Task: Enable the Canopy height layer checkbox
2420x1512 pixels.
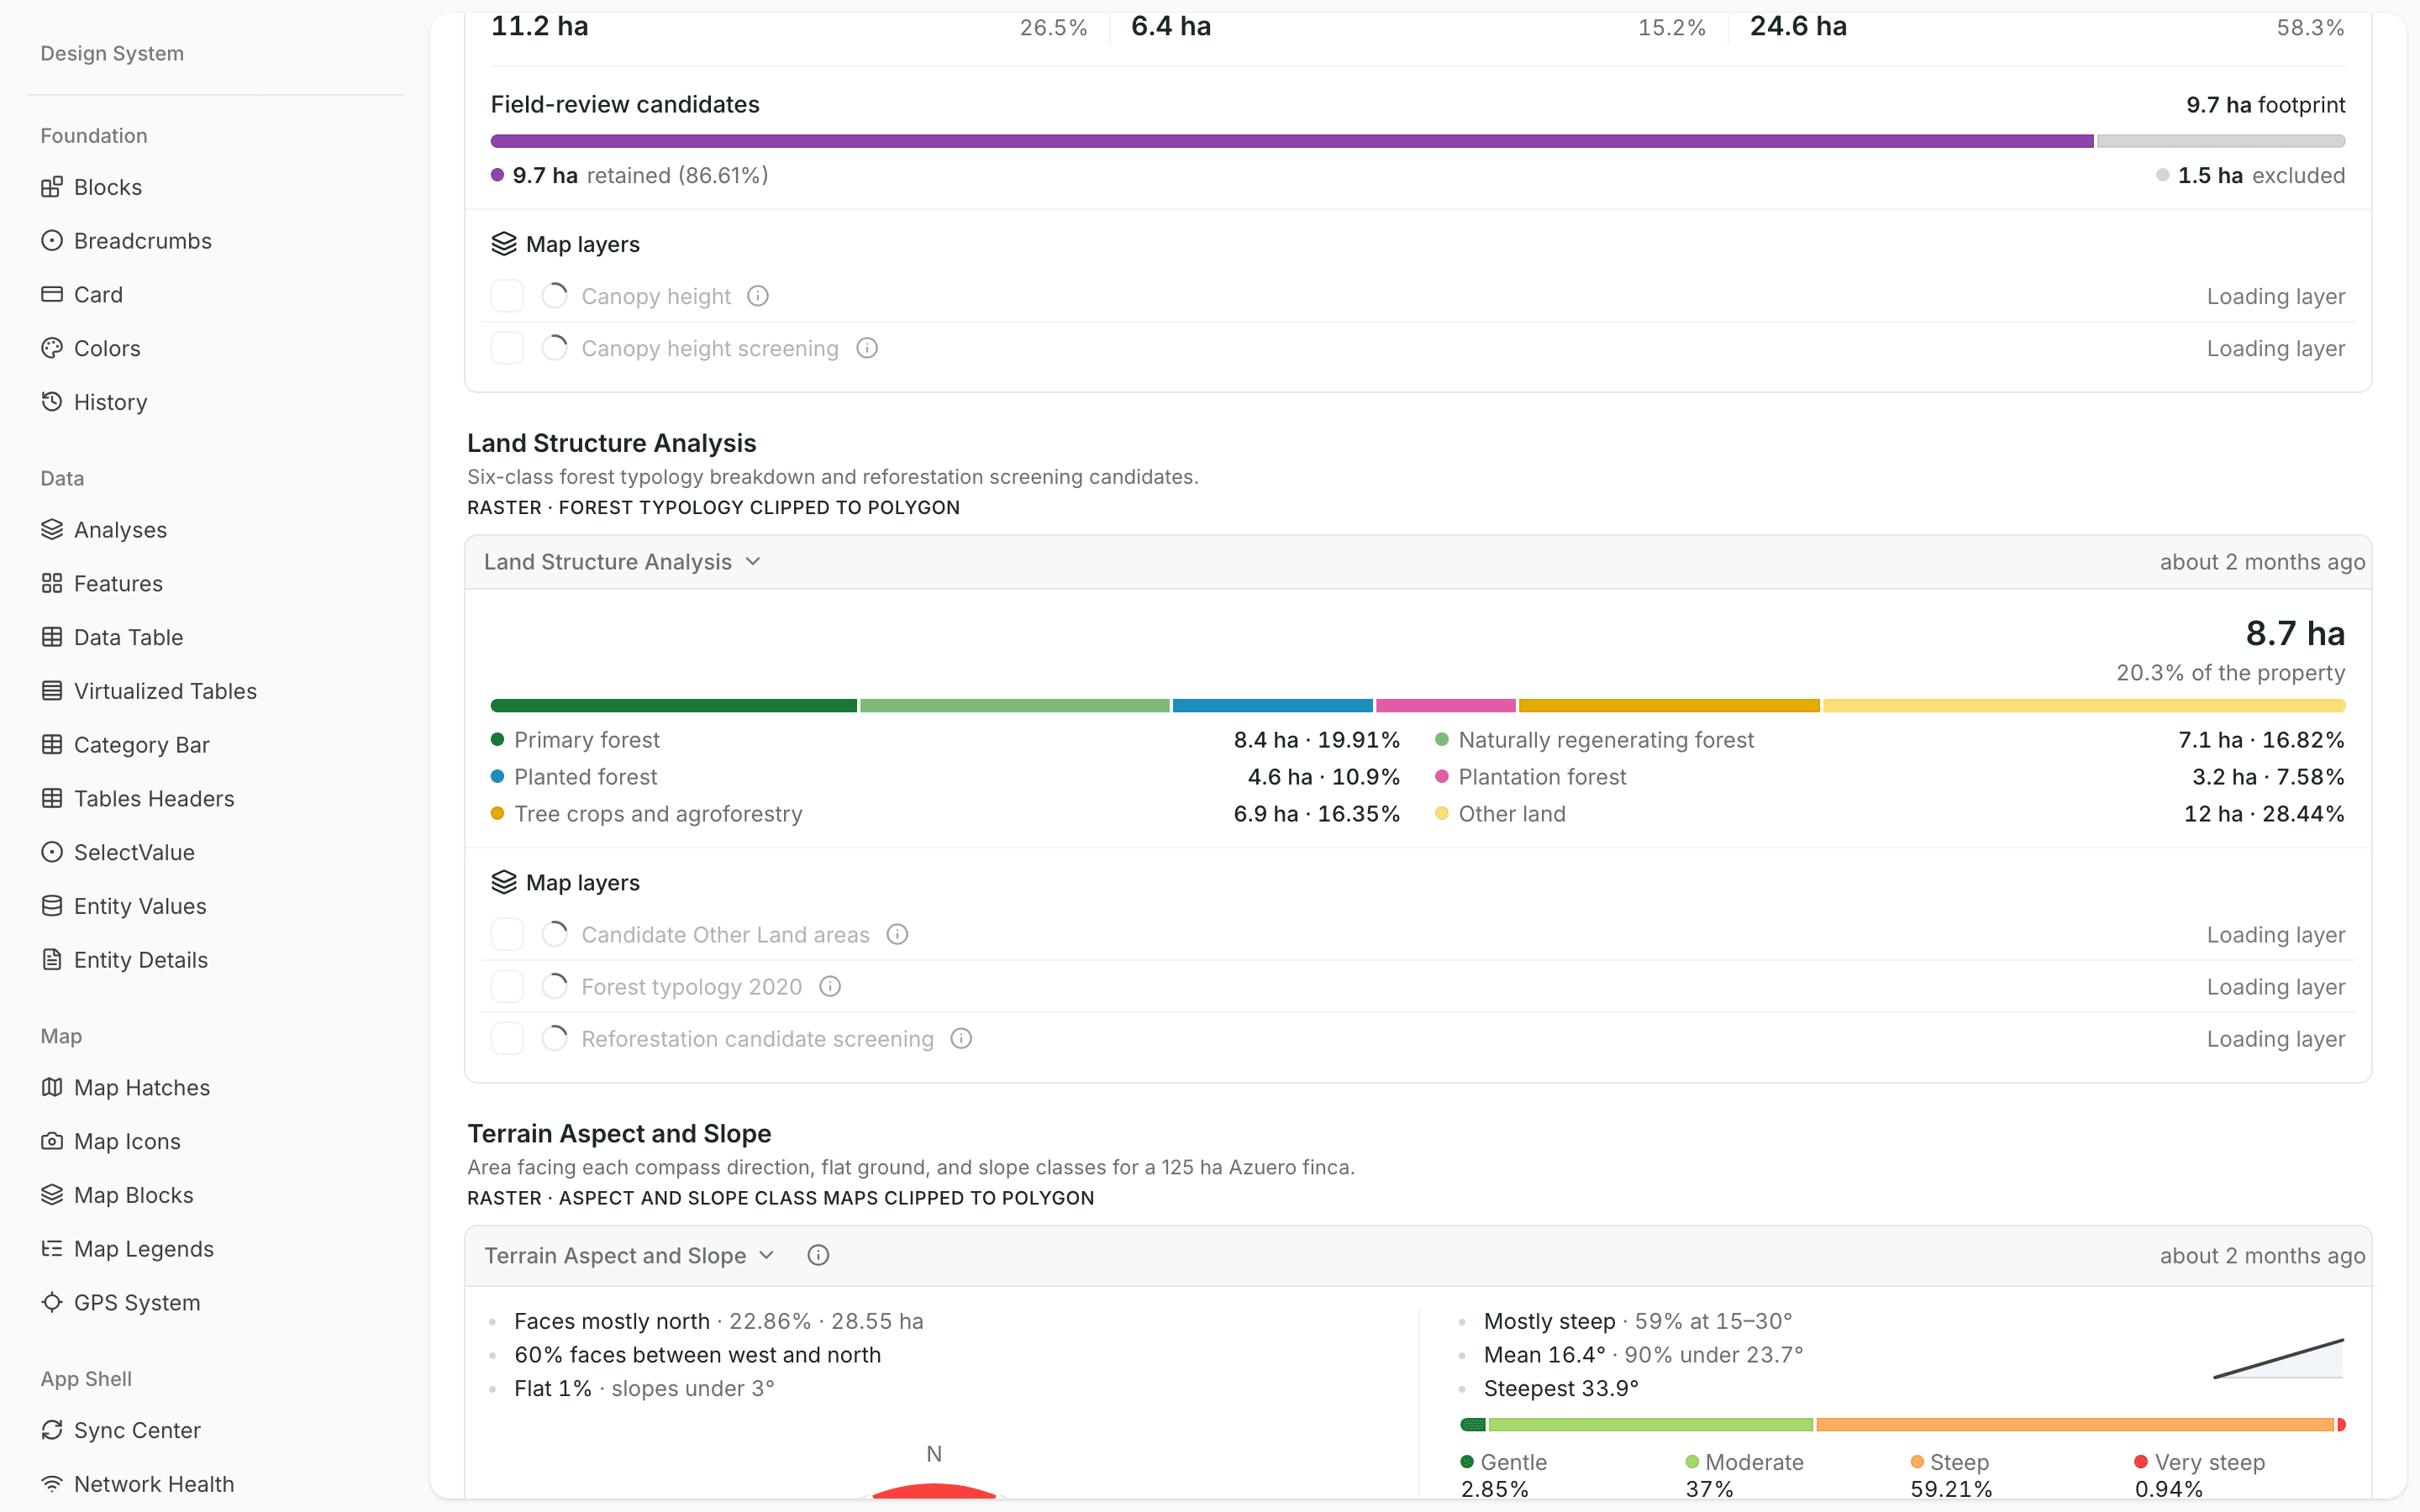Action: click(x=507, y=296)
